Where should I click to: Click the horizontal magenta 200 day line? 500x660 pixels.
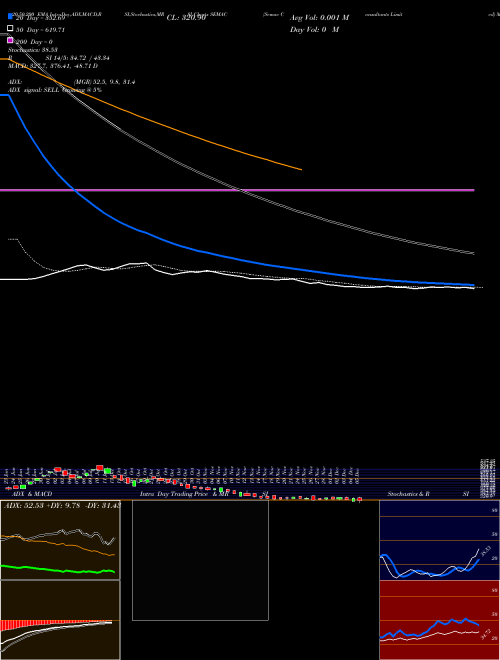point(237,190)
